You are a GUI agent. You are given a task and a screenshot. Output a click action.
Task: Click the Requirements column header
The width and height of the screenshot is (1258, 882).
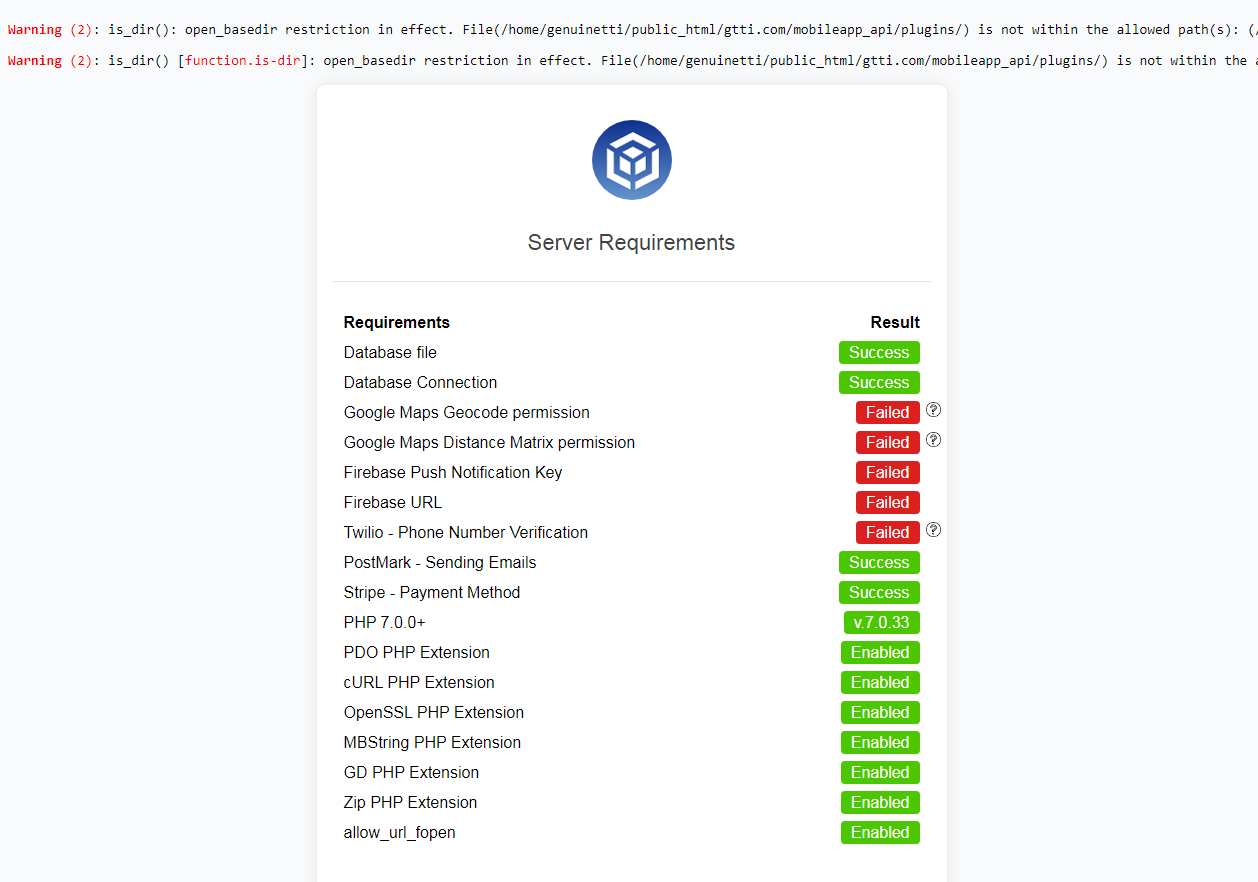(397, 322)
